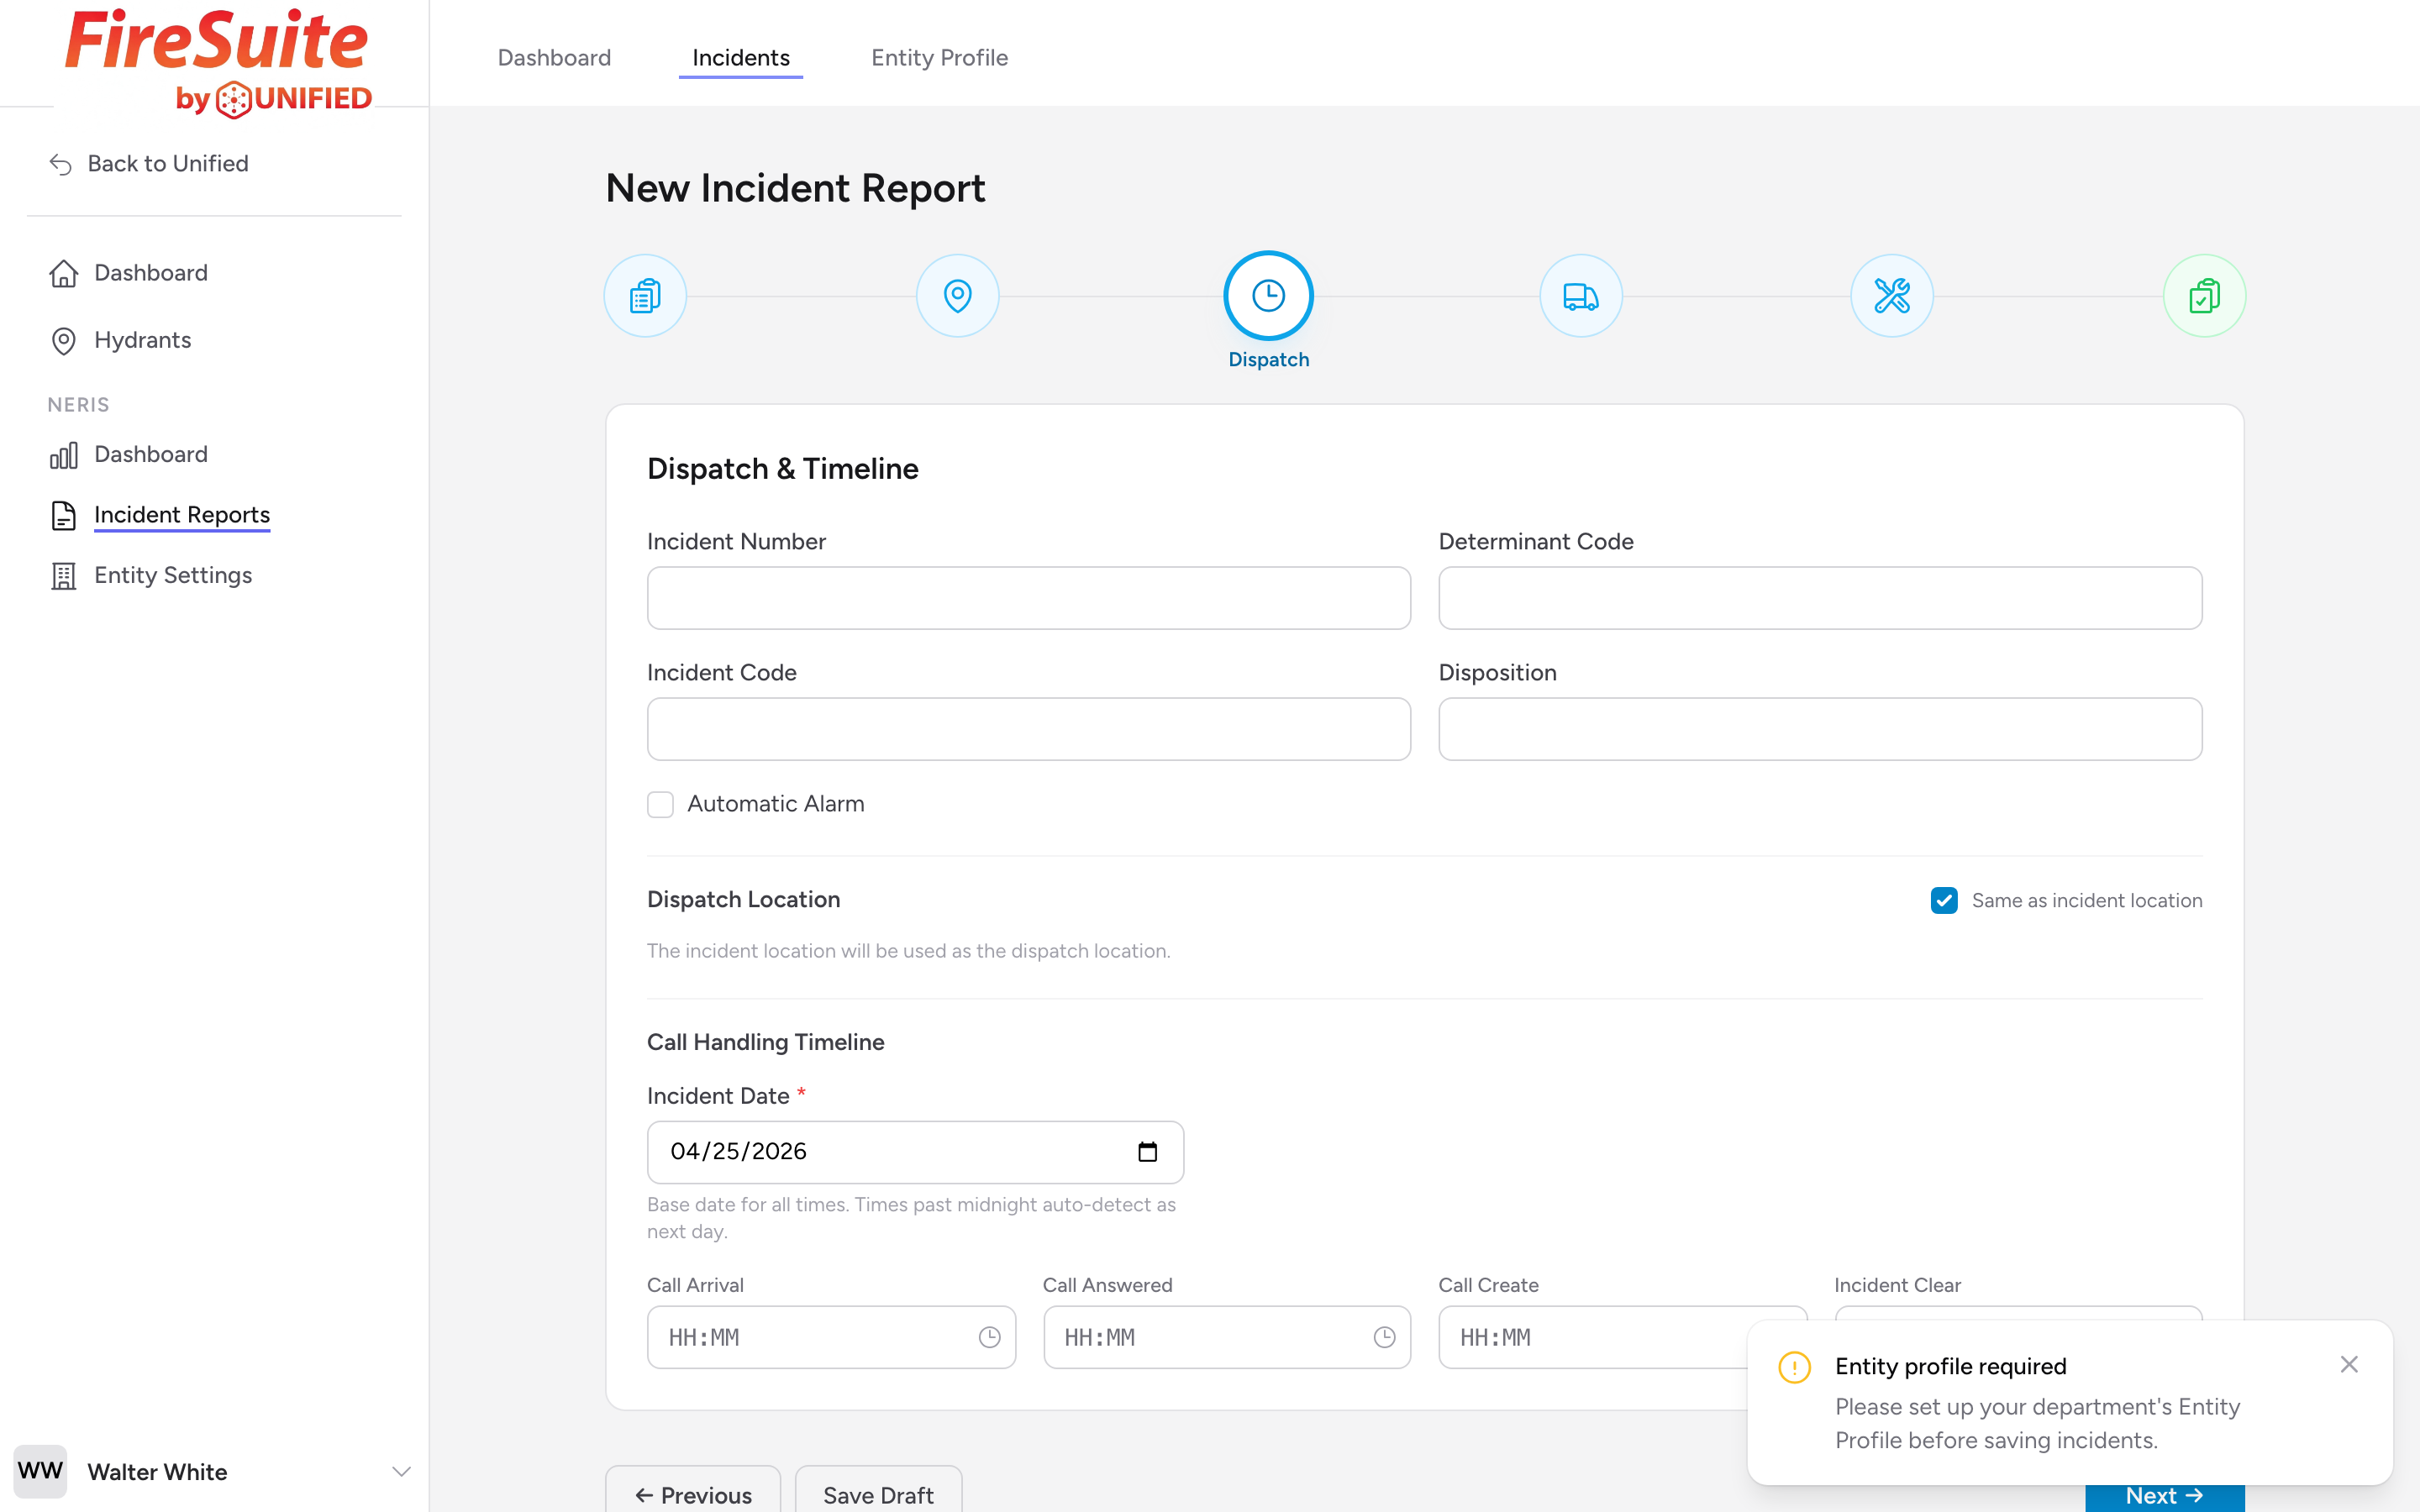This screenshot has width=2420, height=1512.
Task: Click the Dispatch & Timeline section title
Action: (x=782, y=469)
